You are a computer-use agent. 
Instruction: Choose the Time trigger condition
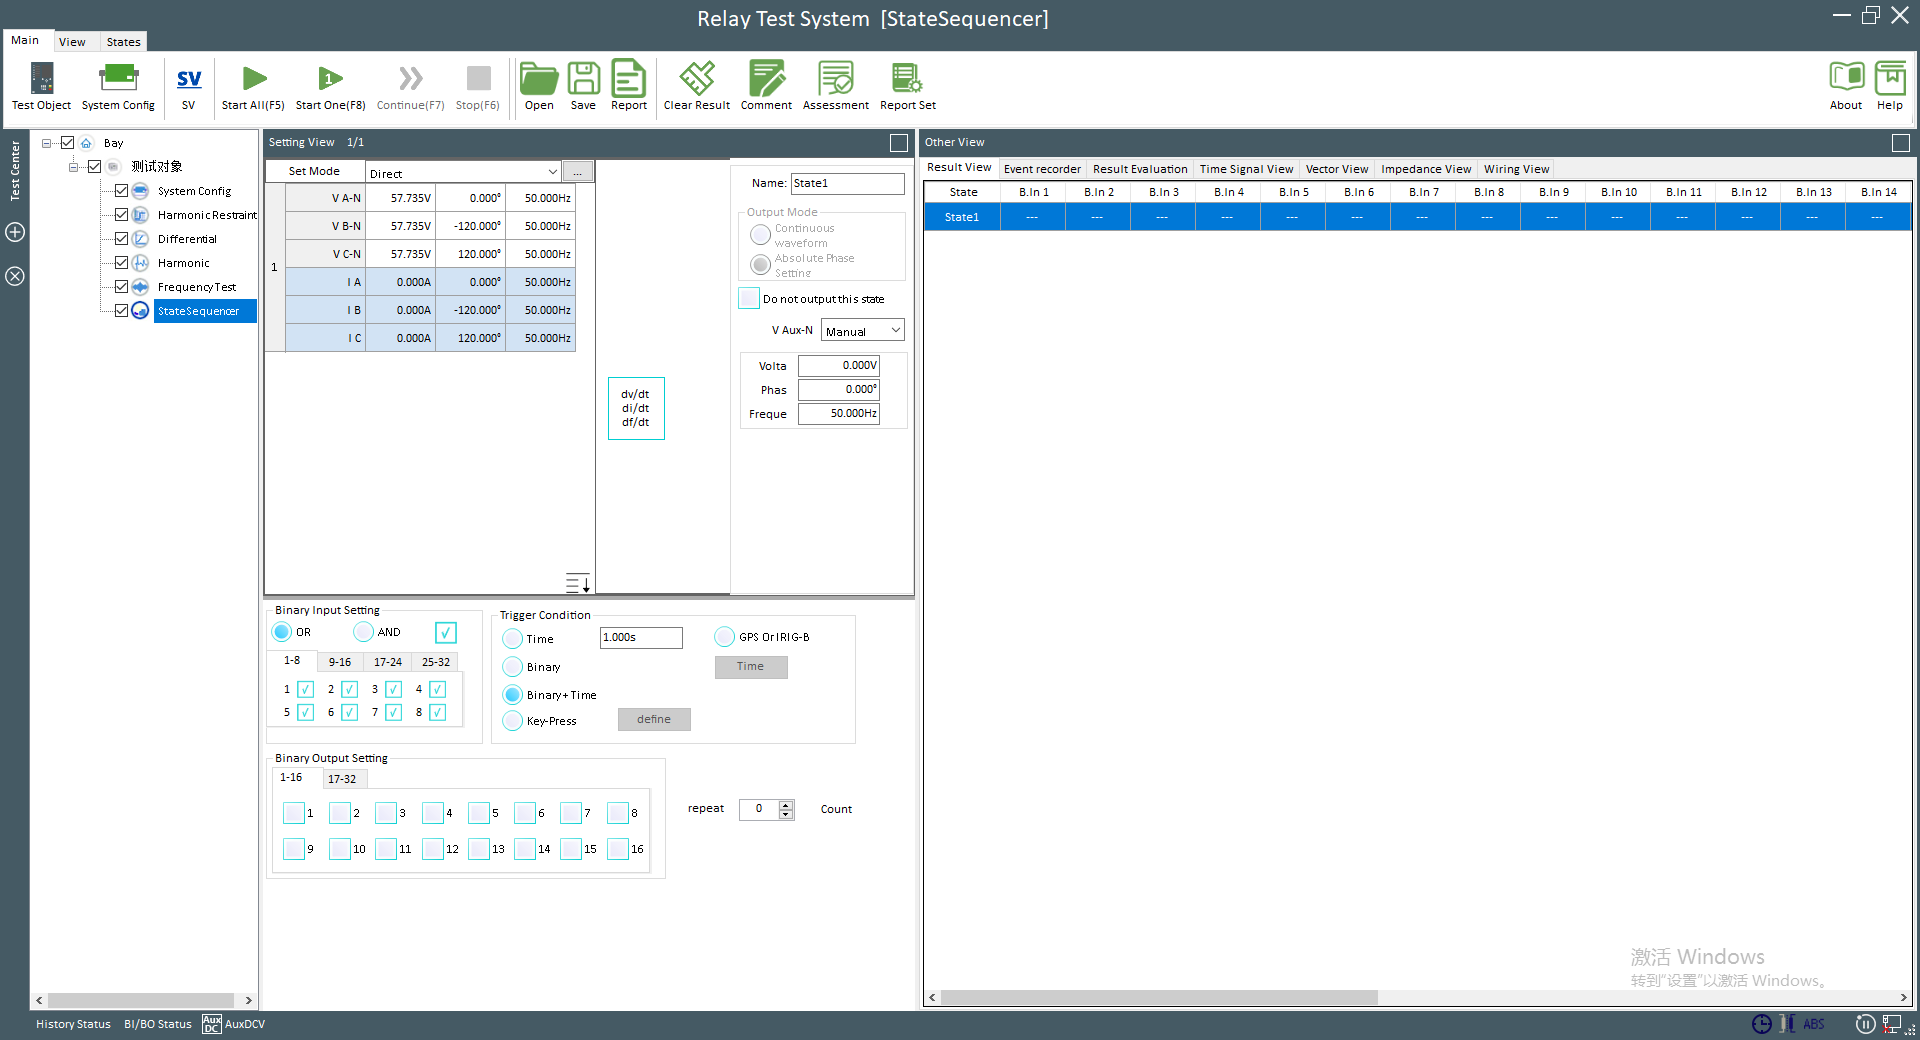513,639
